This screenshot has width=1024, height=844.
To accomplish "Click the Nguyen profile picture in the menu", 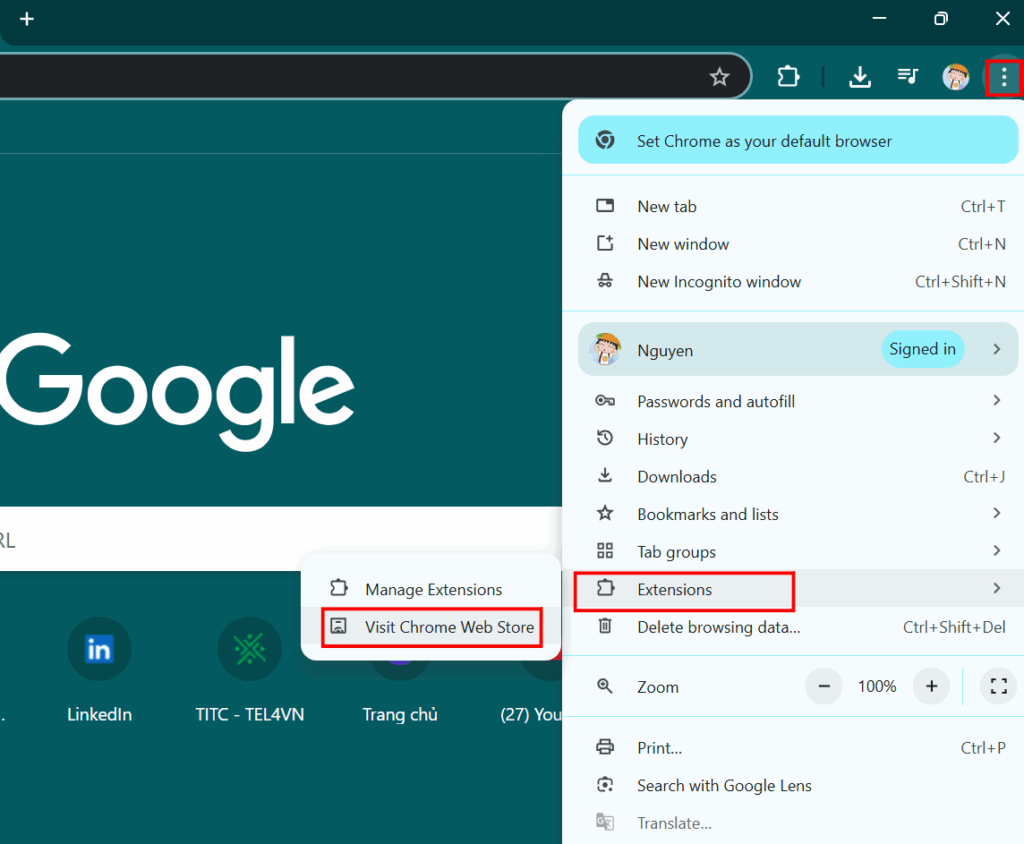I will (605, 349).
